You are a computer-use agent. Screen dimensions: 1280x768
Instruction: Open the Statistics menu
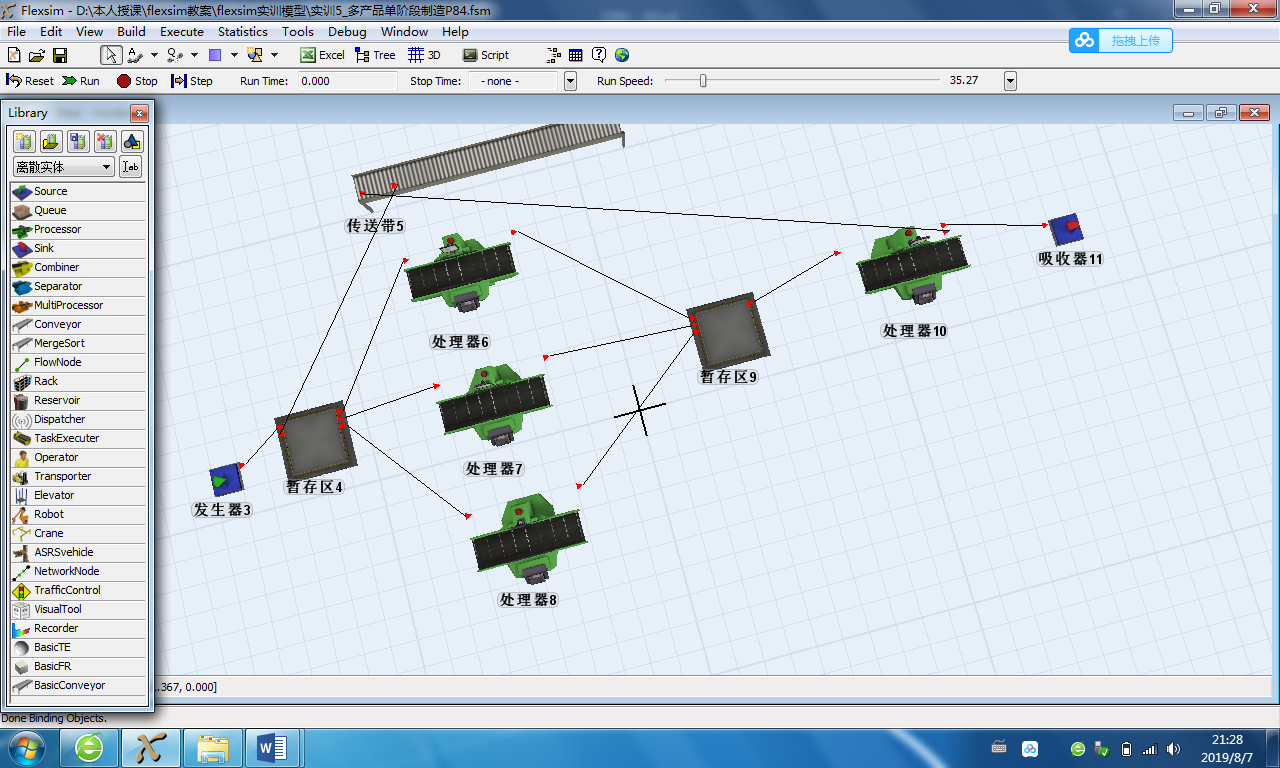click(243, 31)
